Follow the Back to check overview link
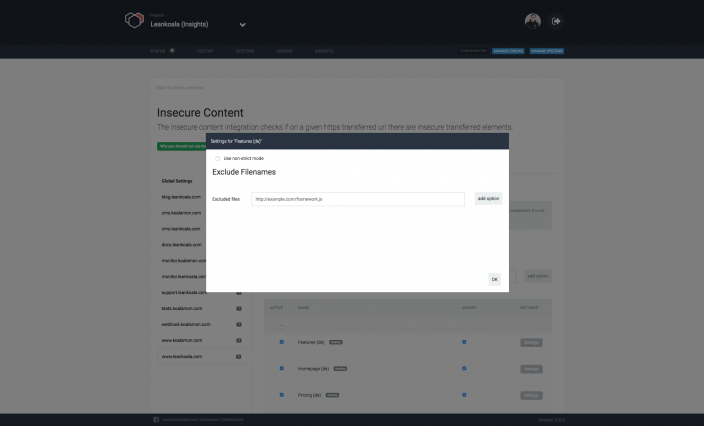Screen dimensions: 704x426 180,88
